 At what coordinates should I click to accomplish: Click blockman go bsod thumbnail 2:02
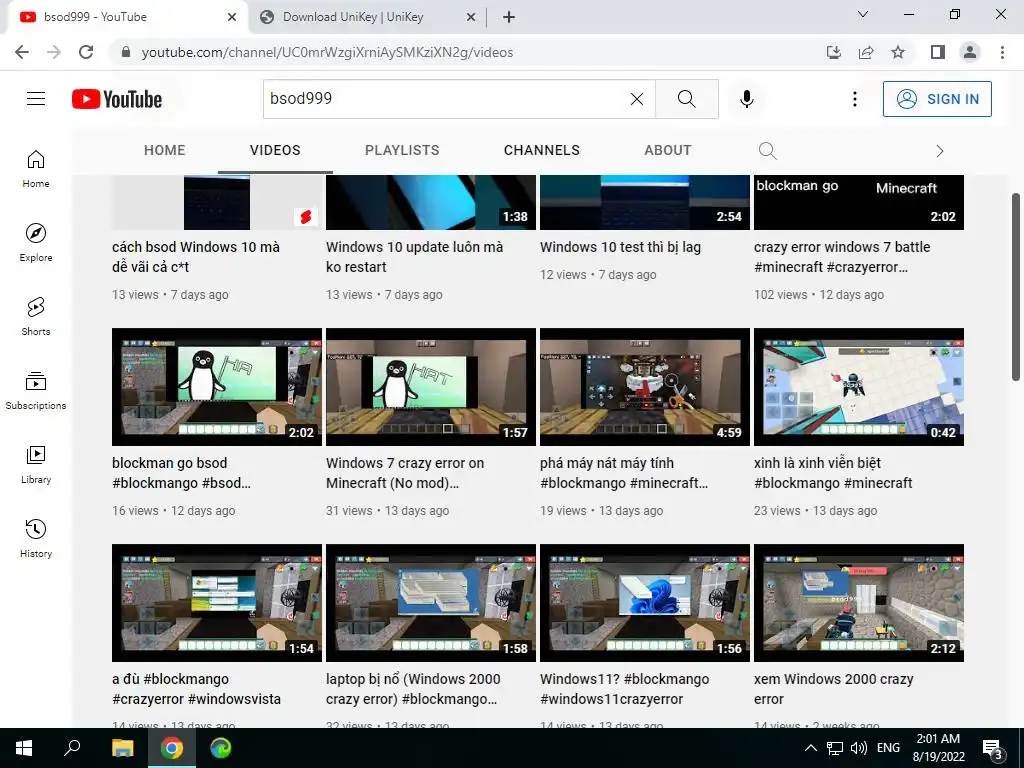[217, 387]
